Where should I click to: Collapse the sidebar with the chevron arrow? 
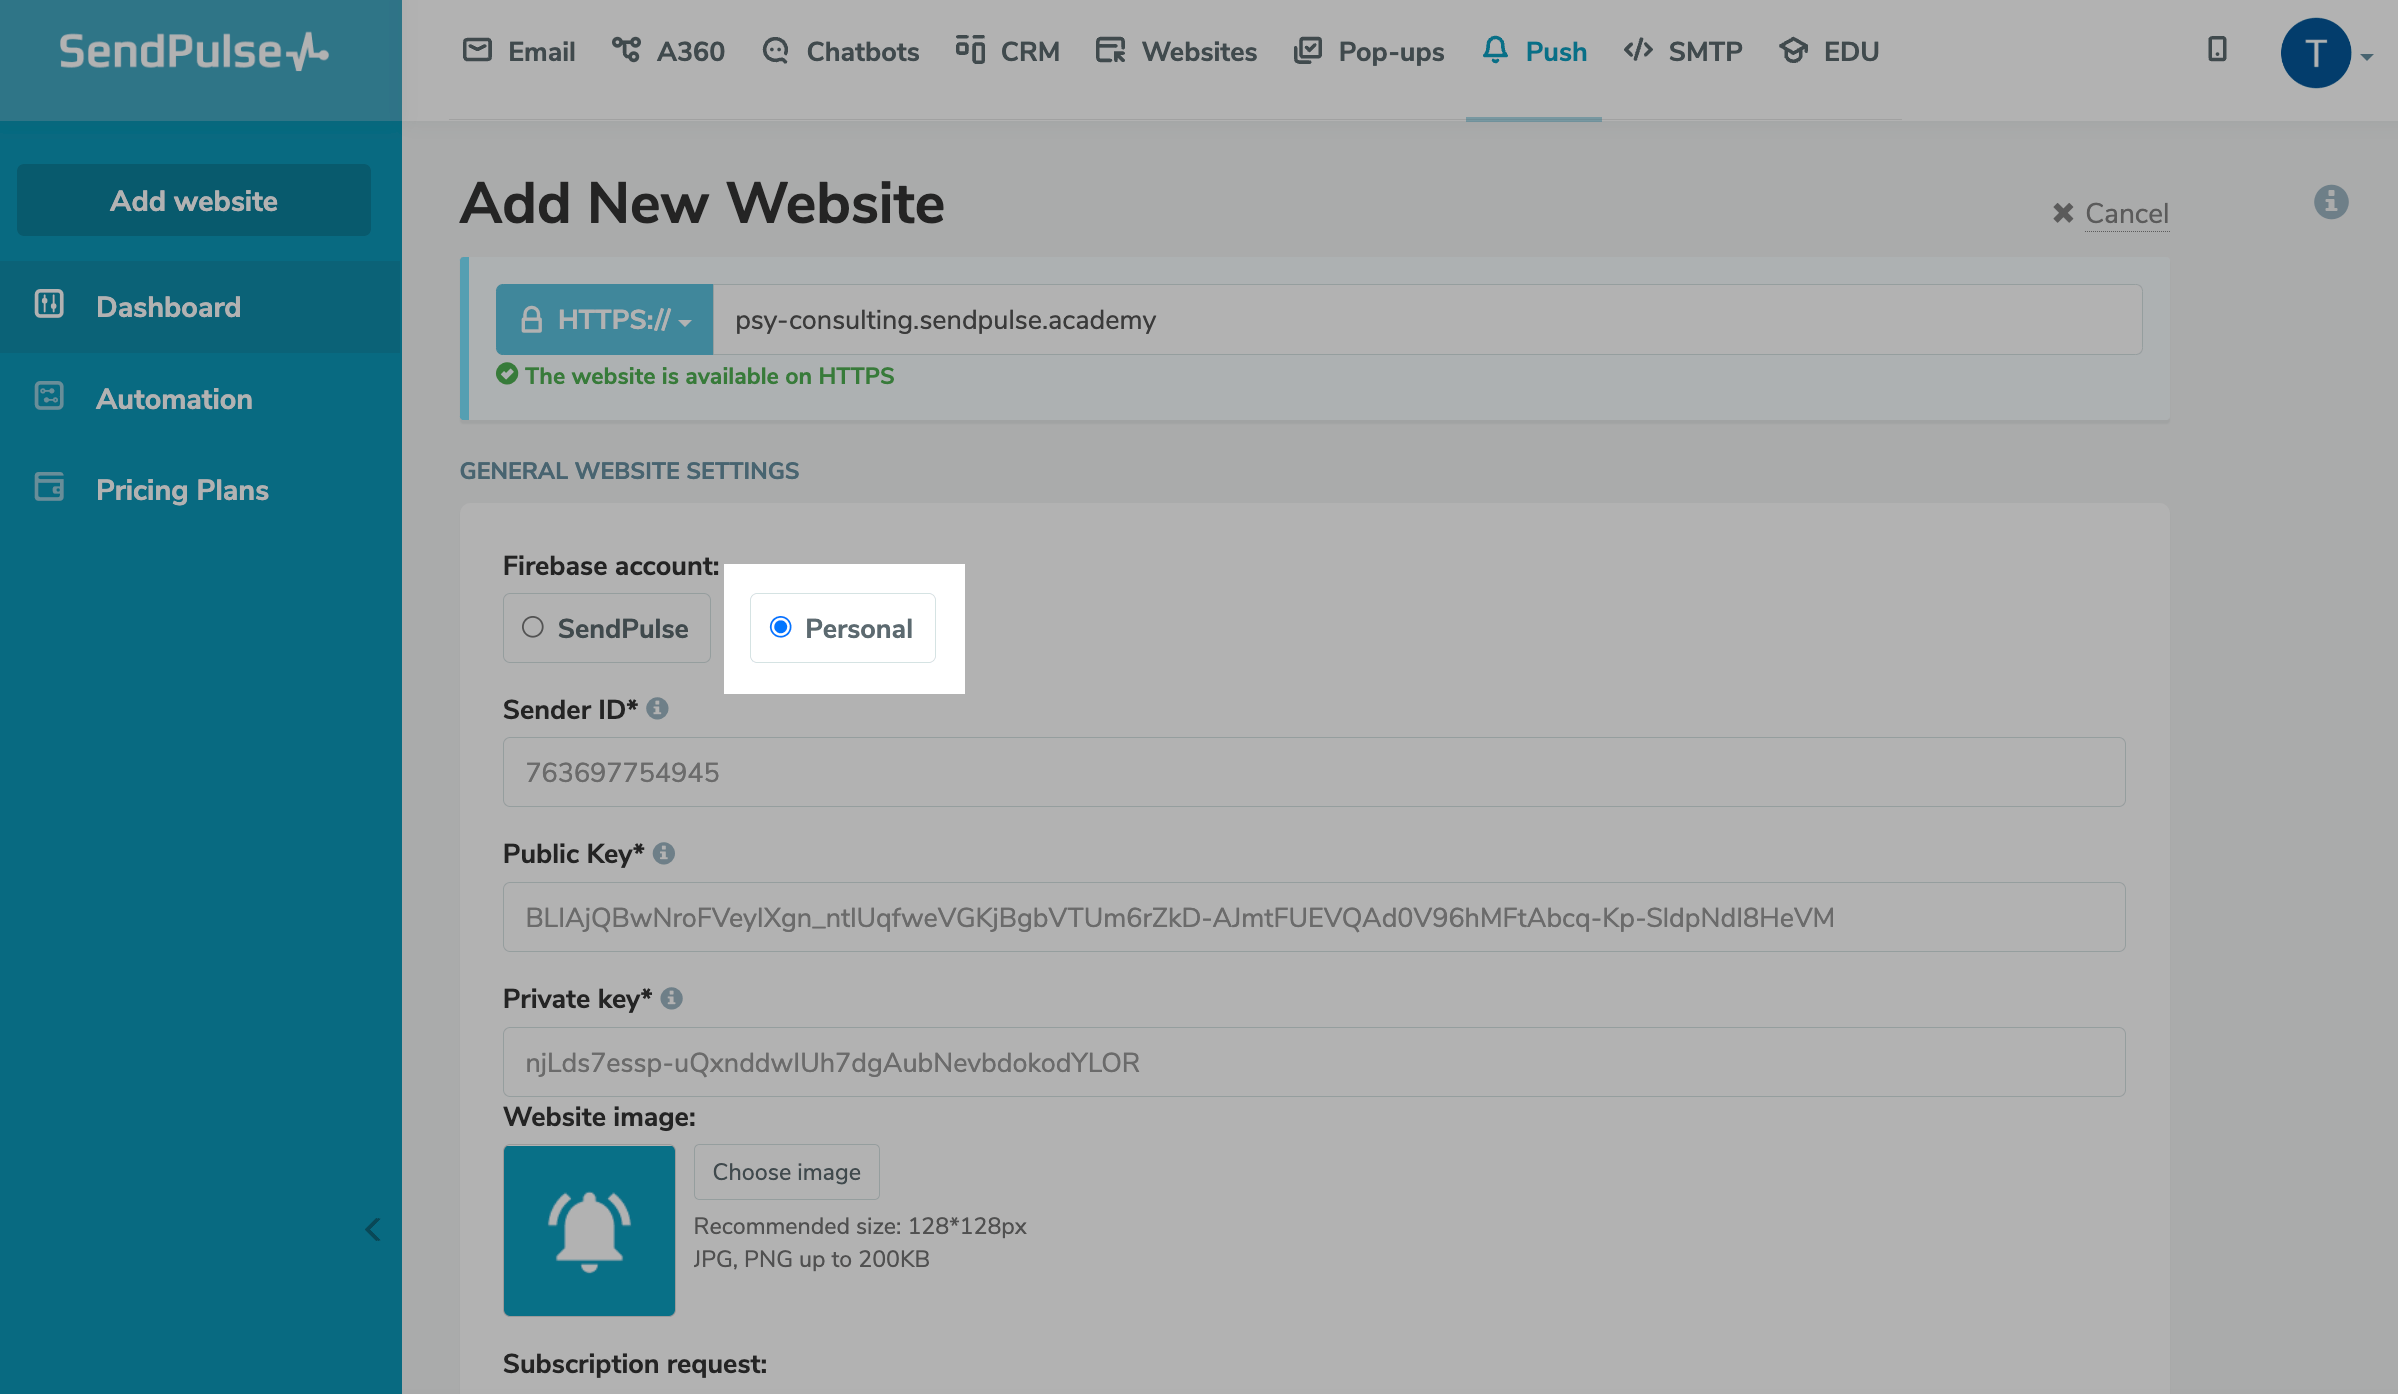click(373, 1229)
